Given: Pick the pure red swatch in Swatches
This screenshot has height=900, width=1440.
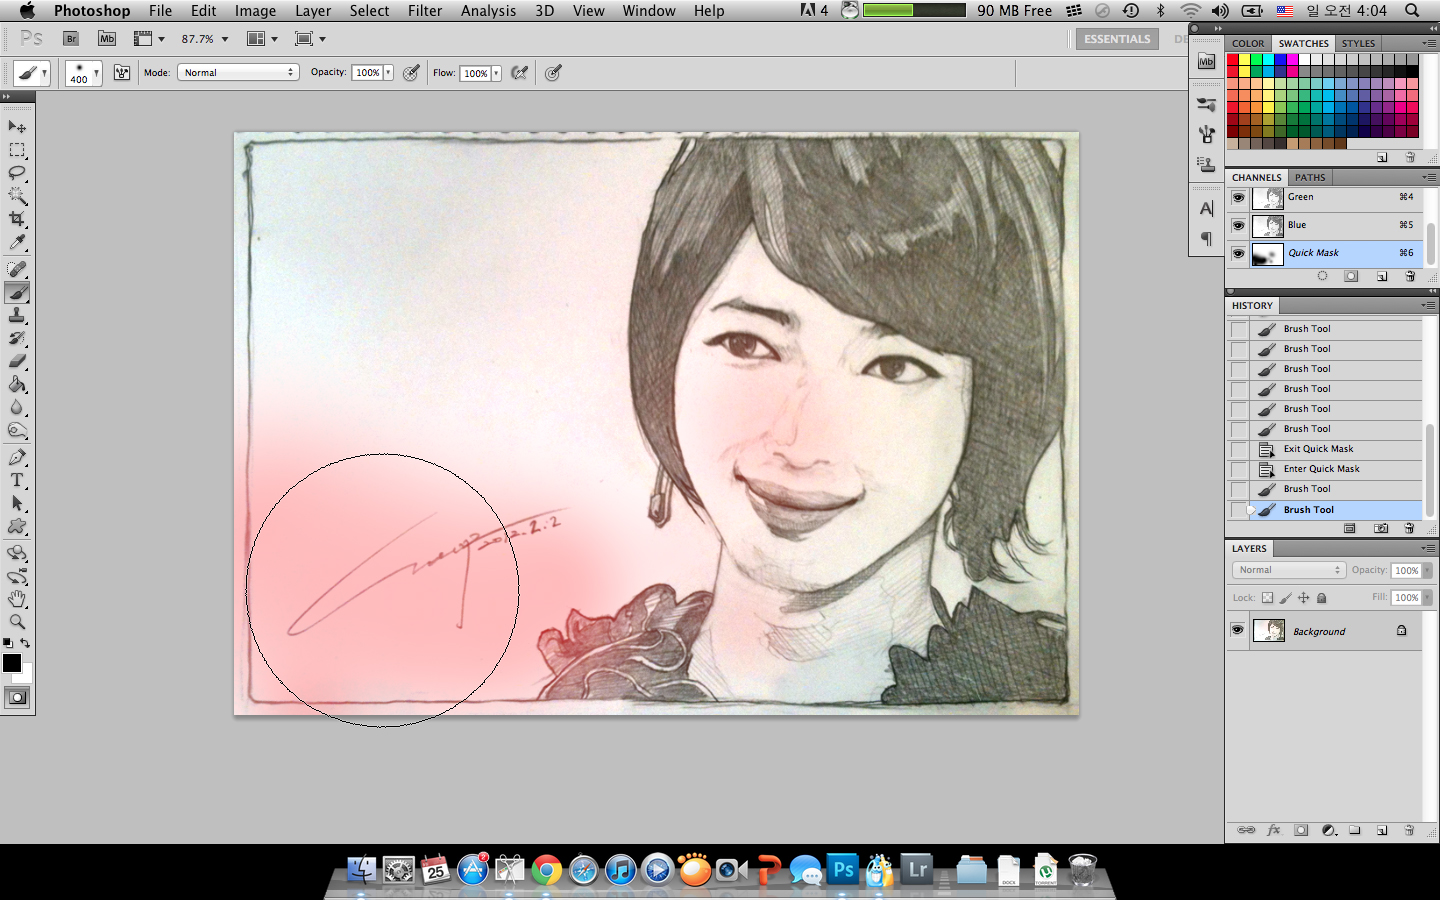Looking at the screenshot, I should [1233, 59].
